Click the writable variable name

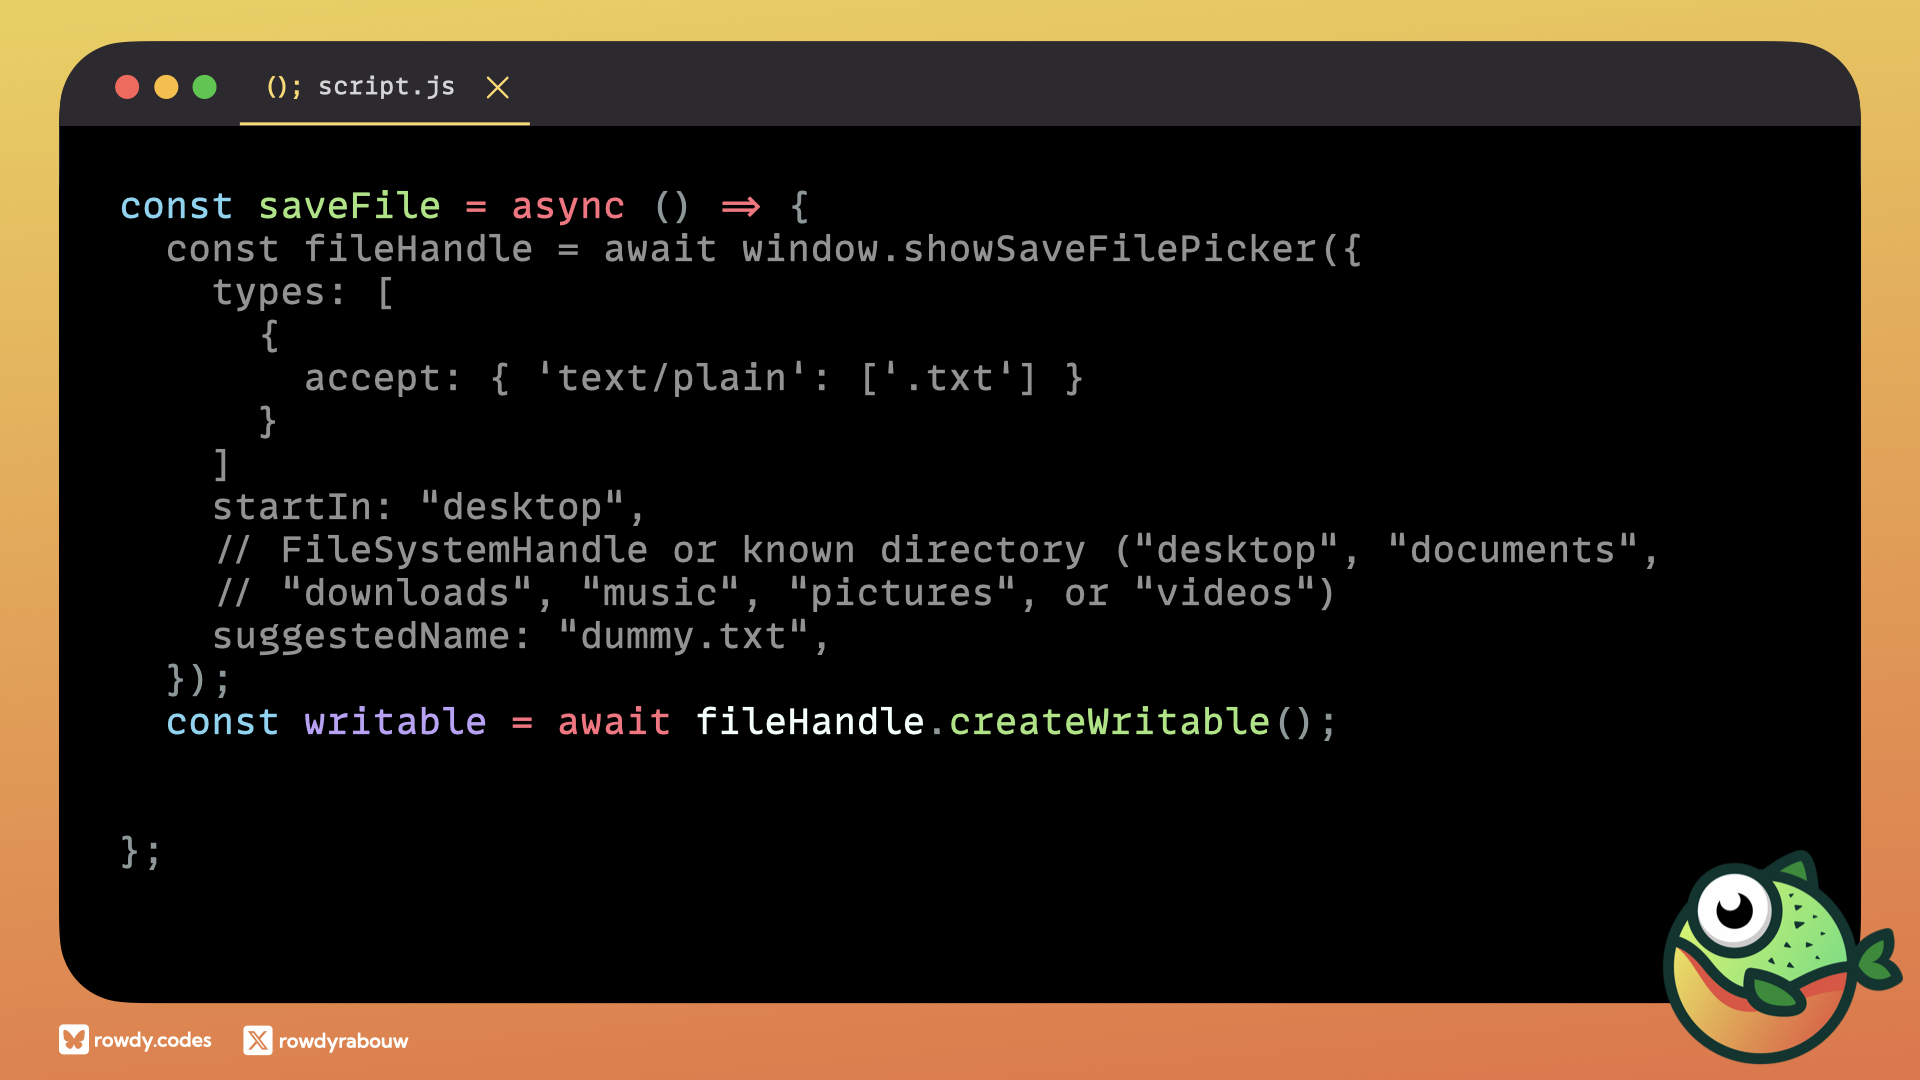tap(395, 722)
